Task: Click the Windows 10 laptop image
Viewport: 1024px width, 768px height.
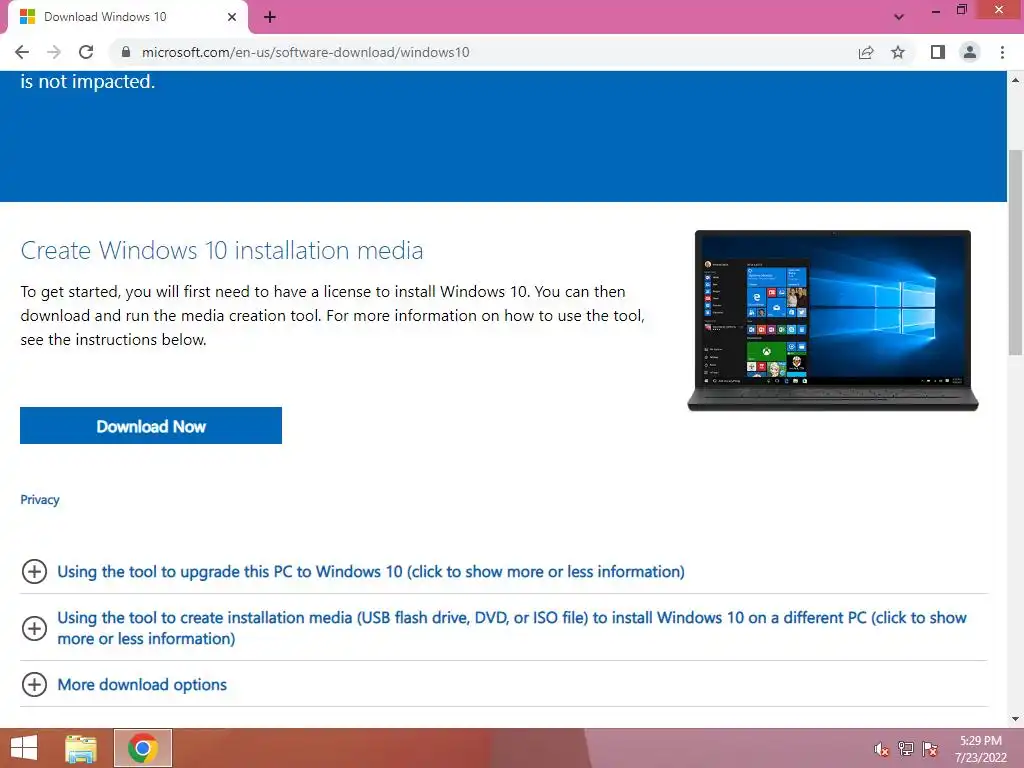Action: coord(833,321)
